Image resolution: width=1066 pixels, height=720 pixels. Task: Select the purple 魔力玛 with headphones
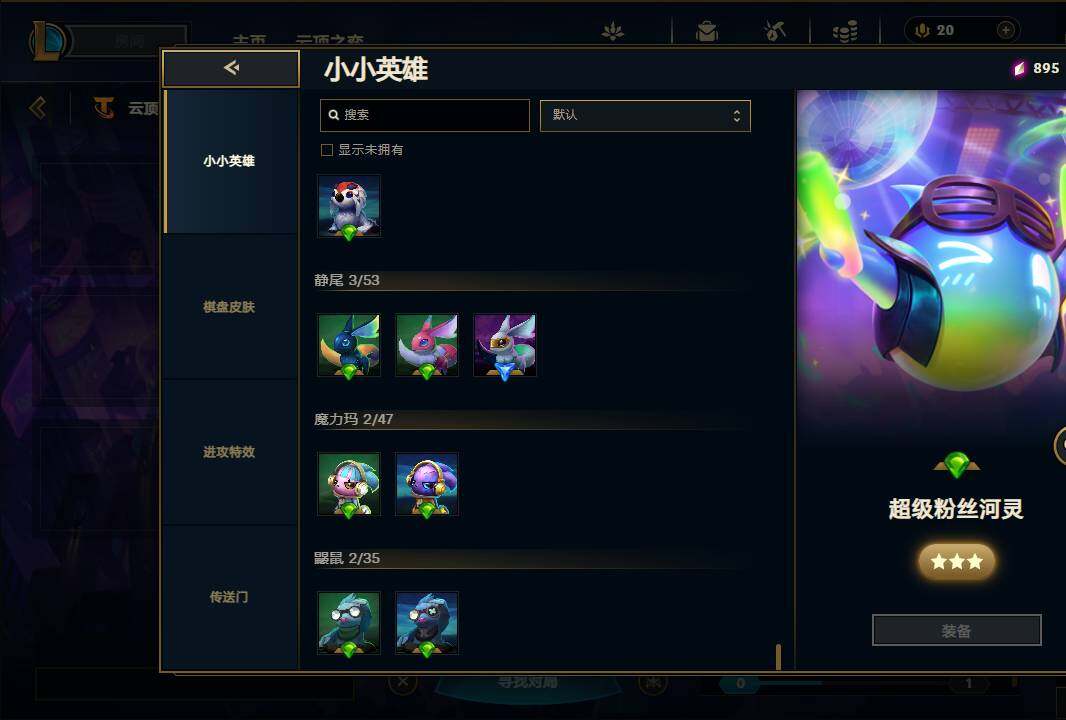(427, 484)
